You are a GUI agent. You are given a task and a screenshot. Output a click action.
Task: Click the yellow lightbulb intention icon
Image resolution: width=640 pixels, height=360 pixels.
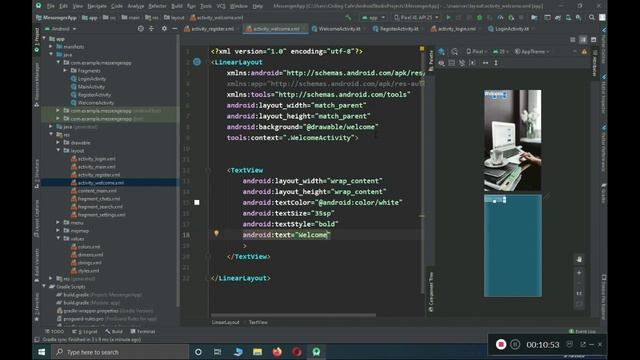216,233
